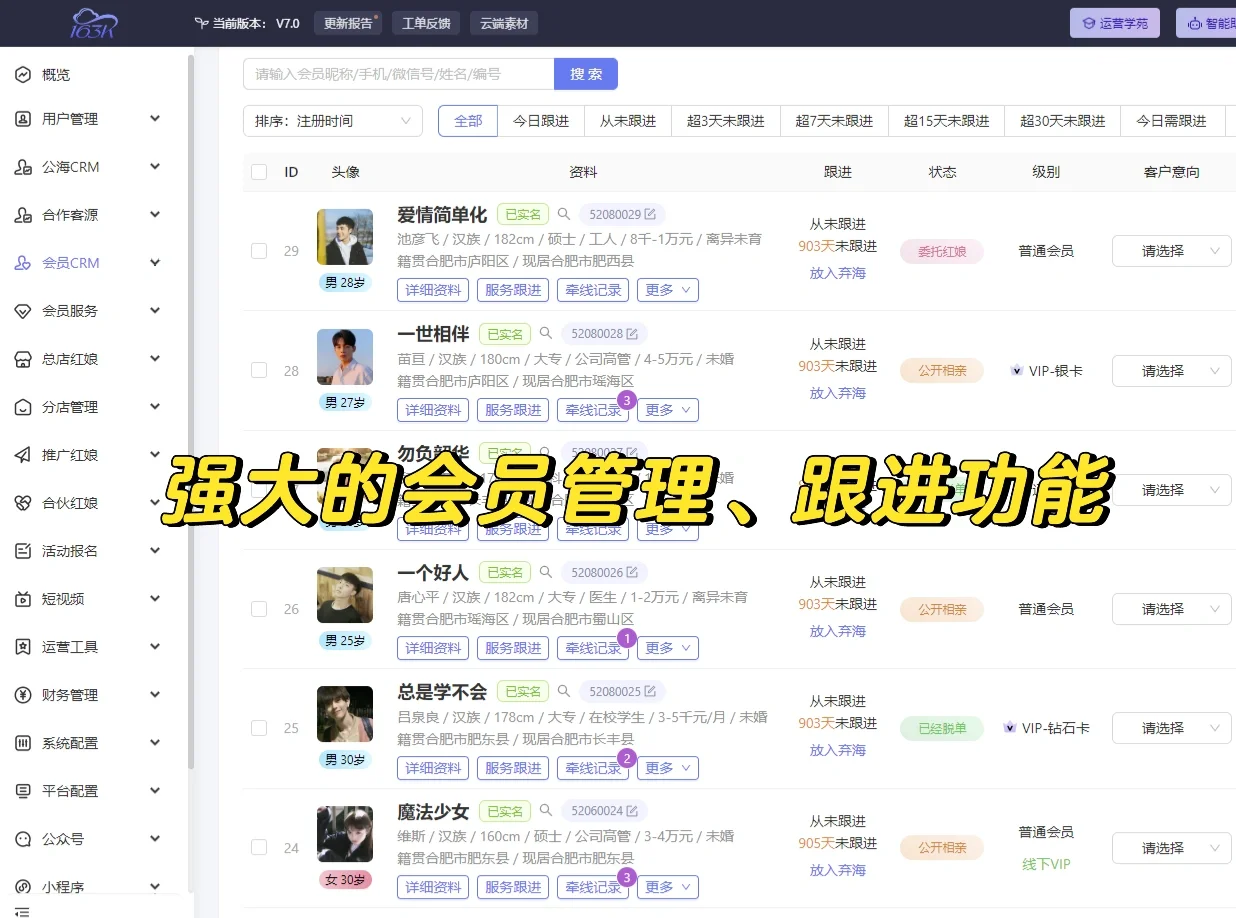Viewport: 1236px width, 918px height.
Task: Open the 概览 overview sidebar icon
Action: tap(24, 74)
